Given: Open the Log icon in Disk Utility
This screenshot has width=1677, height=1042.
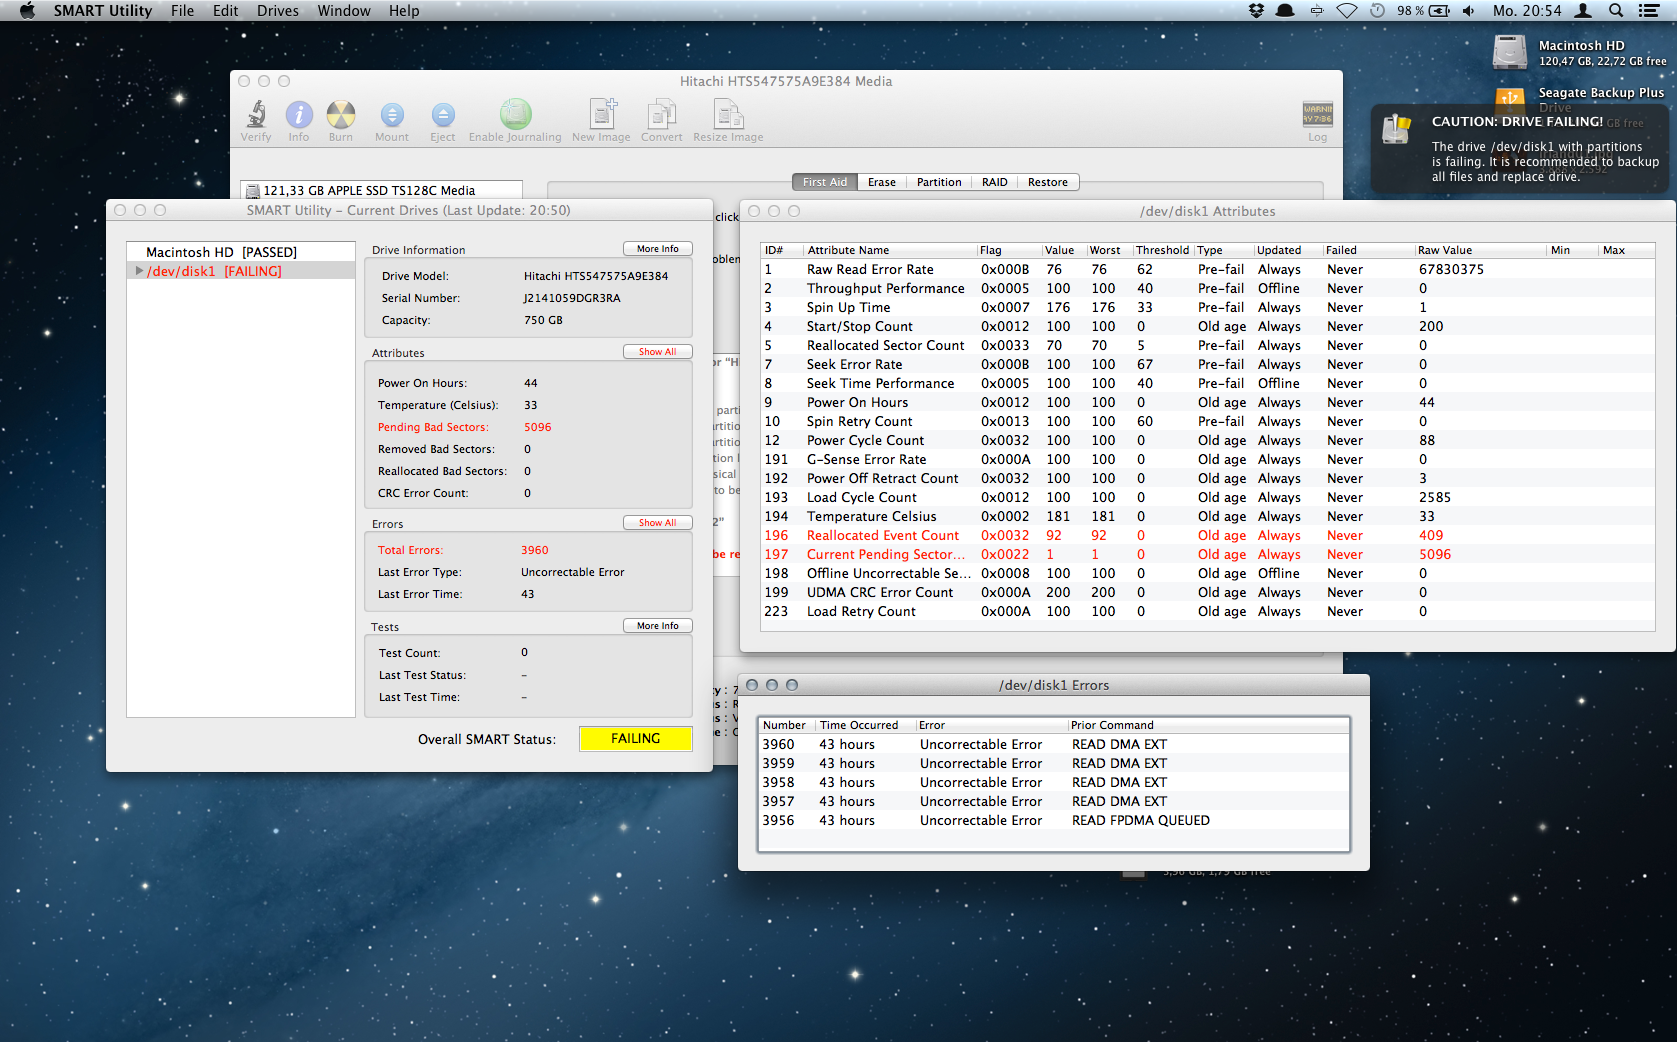Looking at the screenshot, I should [1317, 114].
